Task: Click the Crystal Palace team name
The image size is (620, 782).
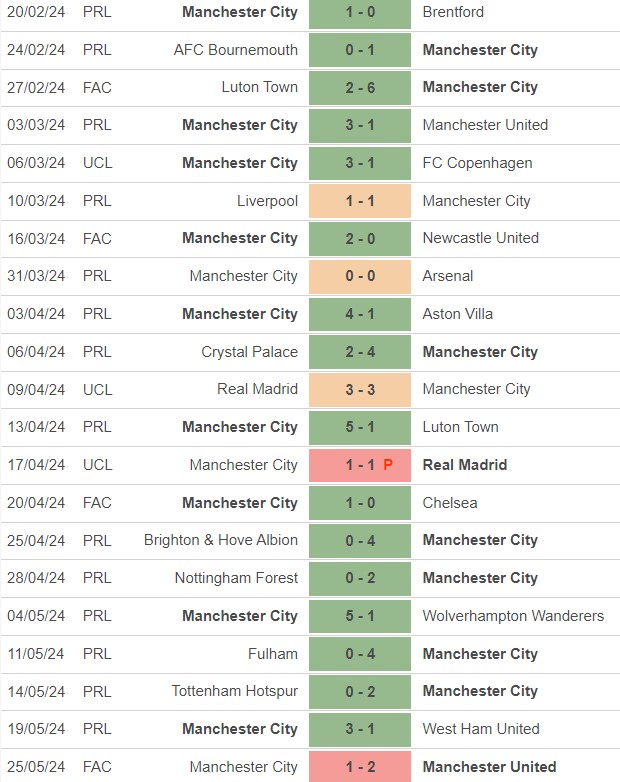Action: tap(249, 352)
